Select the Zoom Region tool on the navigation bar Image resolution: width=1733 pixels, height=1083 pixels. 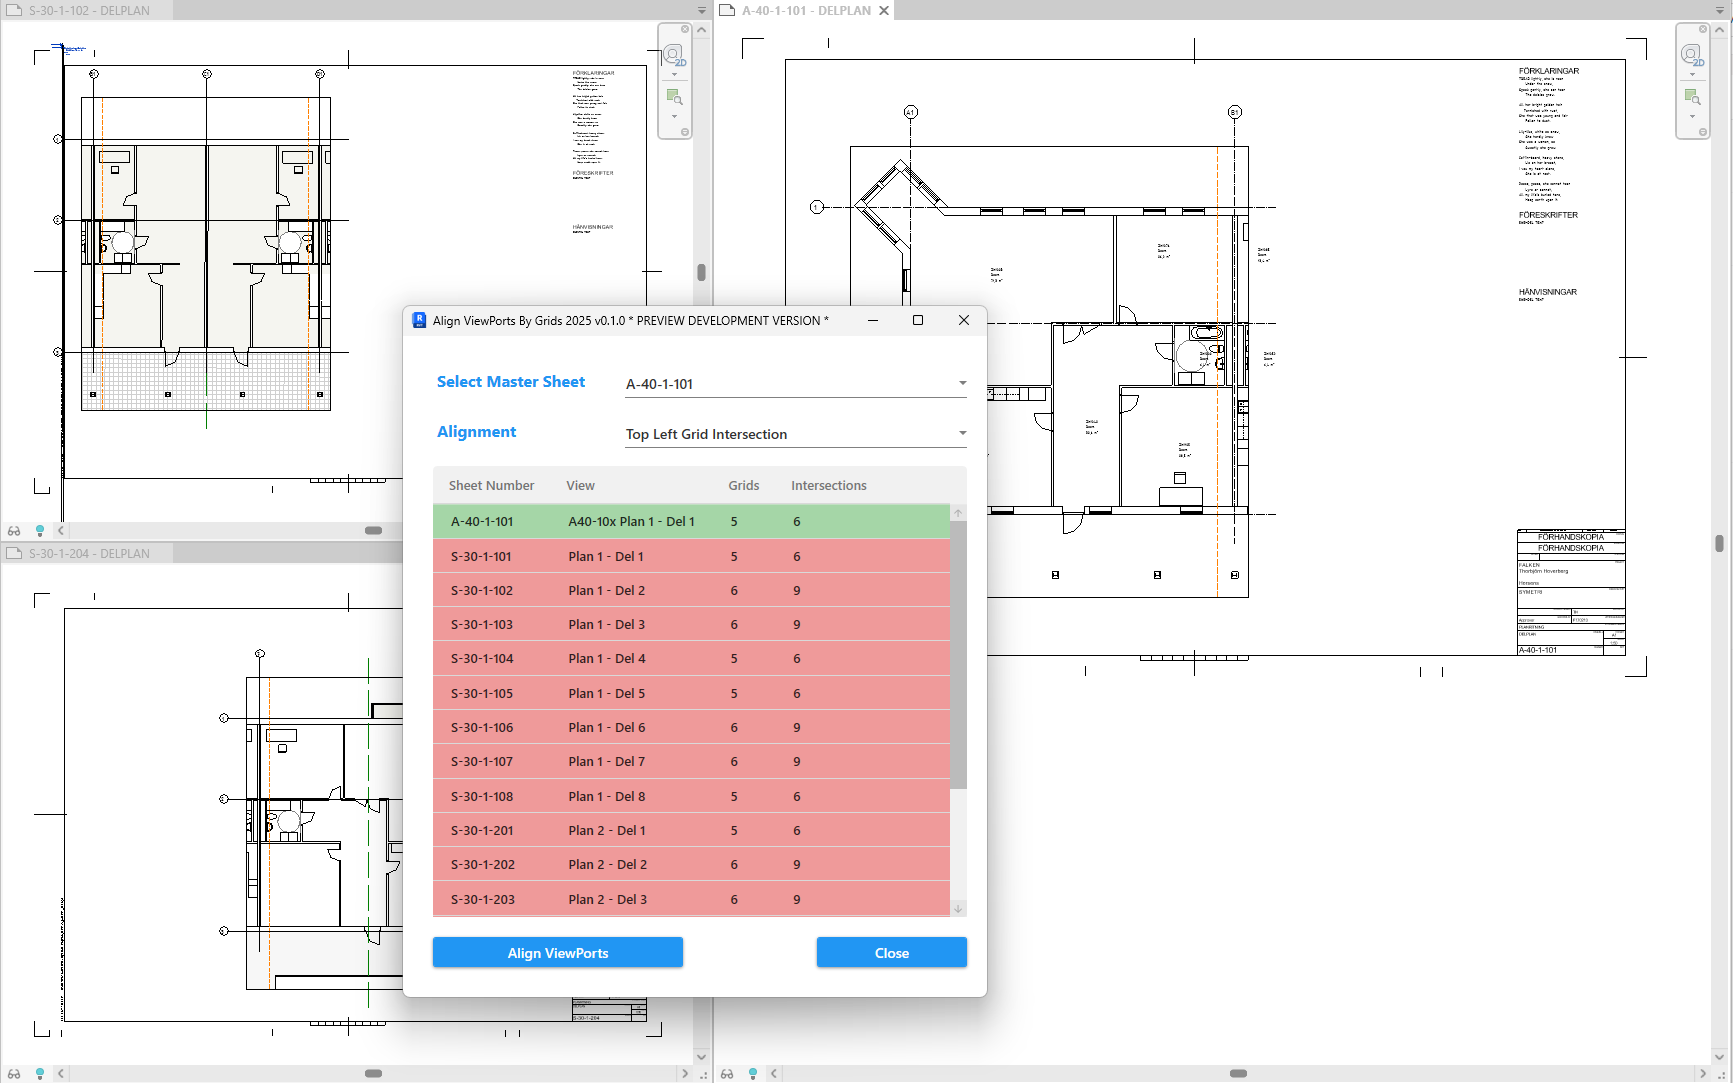coord(675,97)
